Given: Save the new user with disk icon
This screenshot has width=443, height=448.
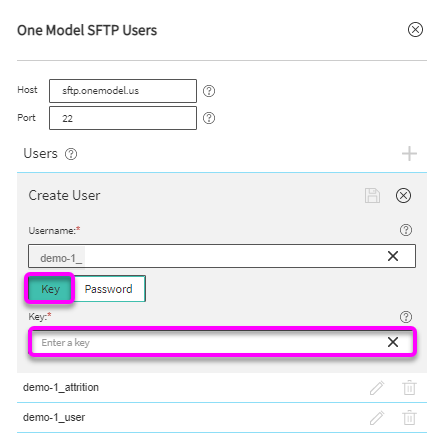Looking at the screenshot, I should 372,195.
